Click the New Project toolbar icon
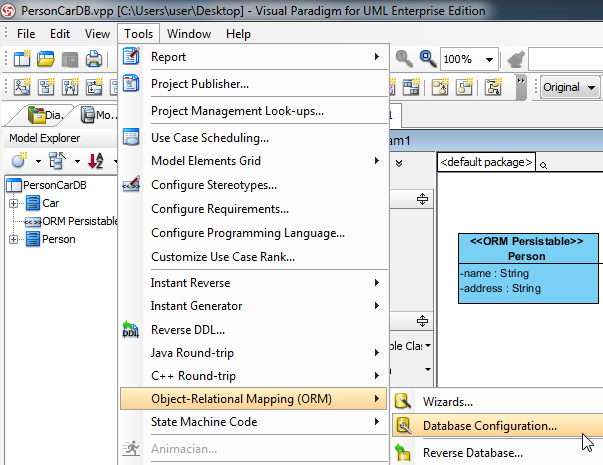 click(22, 59)
